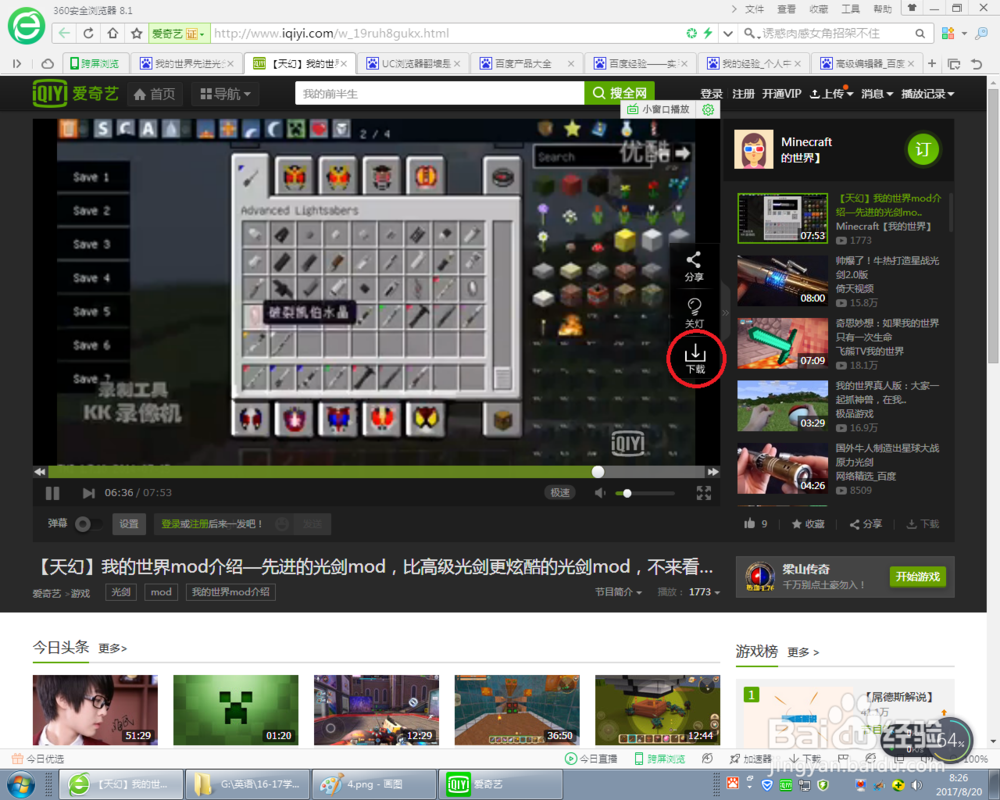1000x800 pixels.
Task: Toggle the 弹幕 danmaku switch off
Action: pos(84,523)
